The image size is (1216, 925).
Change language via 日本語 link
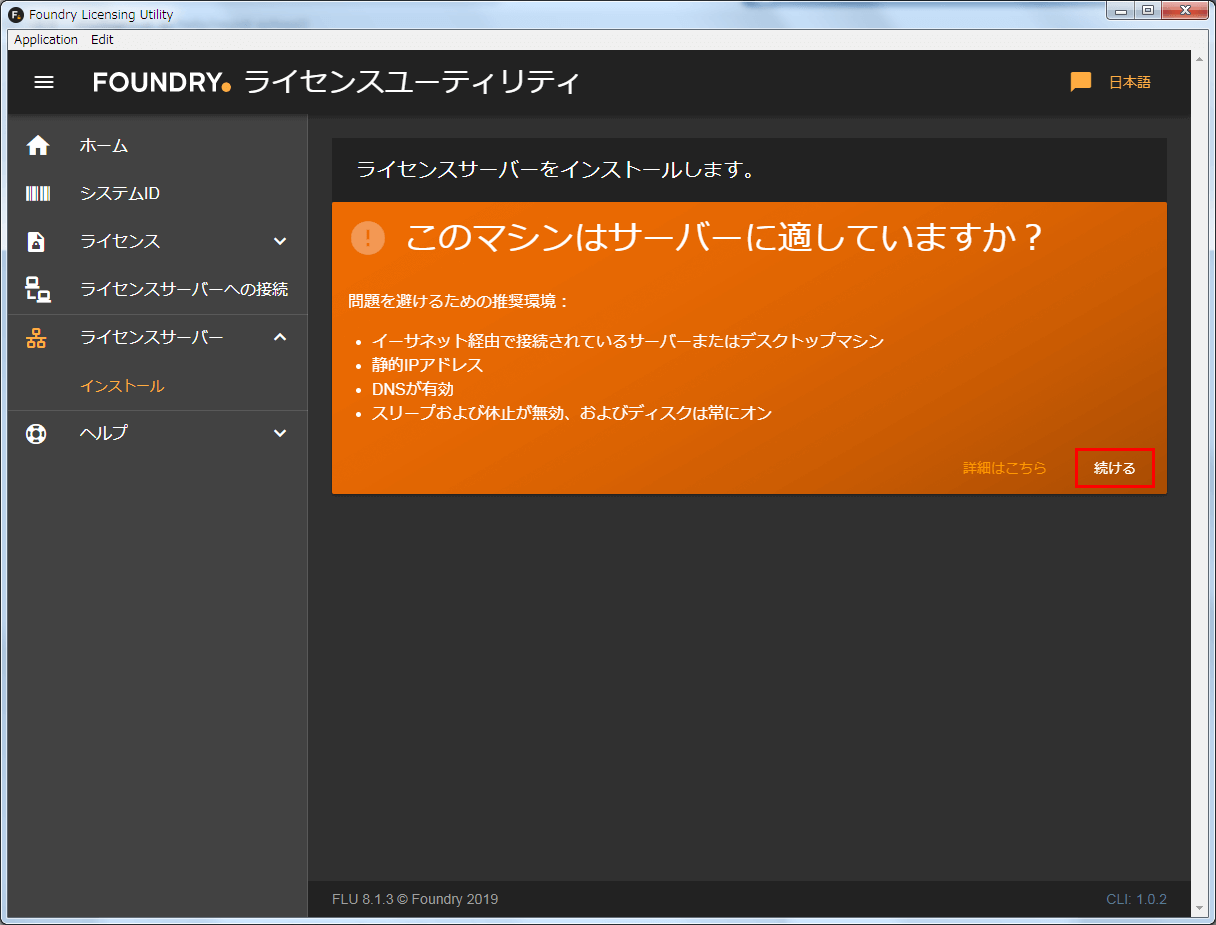click(x=1130, y=82)
